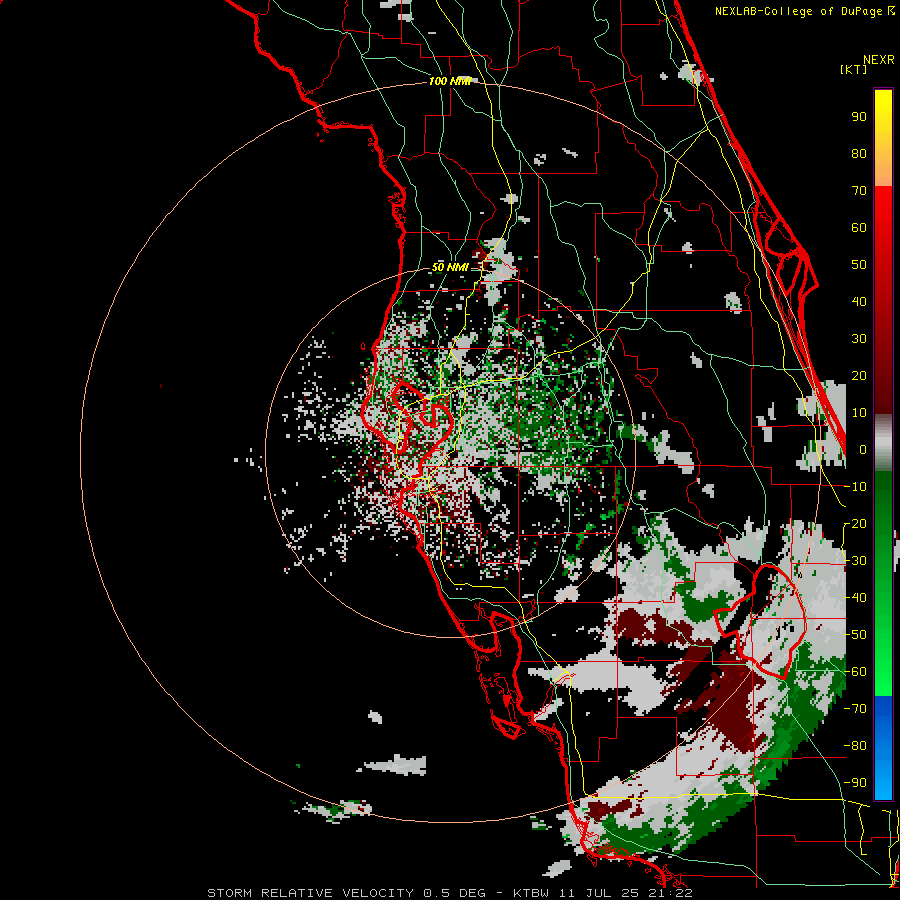Click the -10 knots scale label
The height and width of the screenshot is (900, 900).
(856, 487)
